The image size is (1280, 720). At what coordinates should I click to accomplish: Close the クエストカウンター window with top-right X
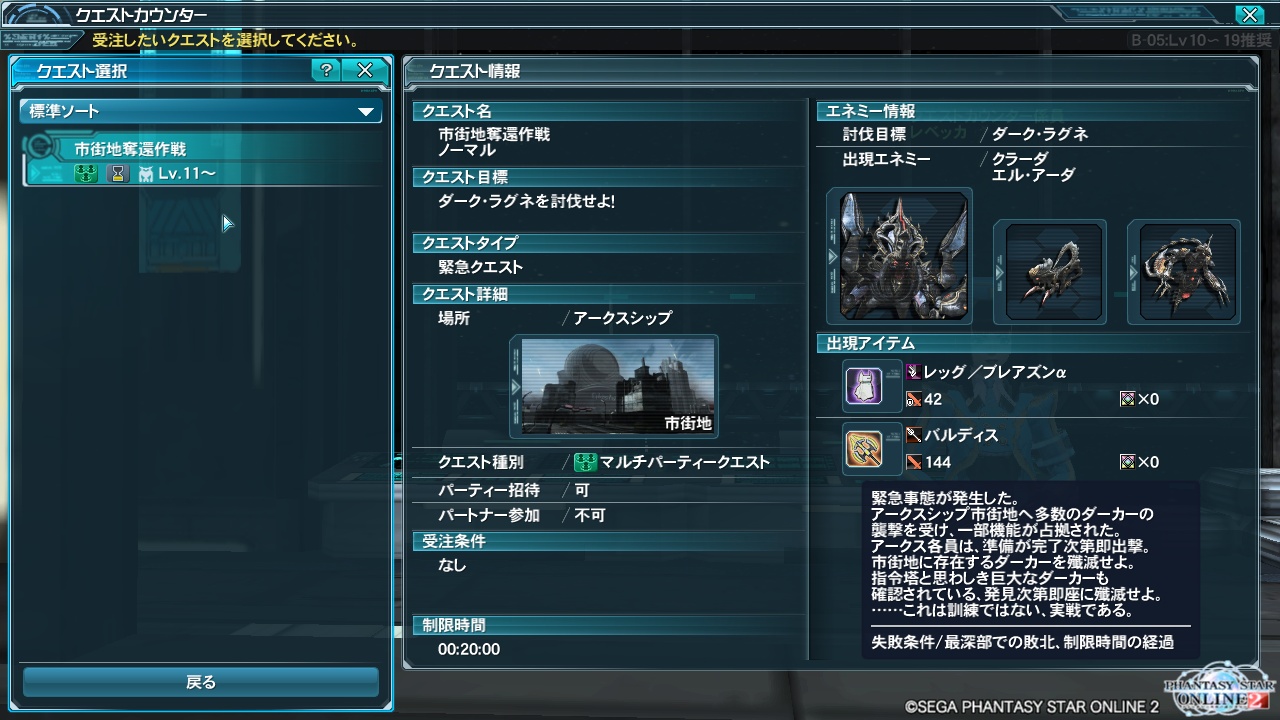point(1249,14)
